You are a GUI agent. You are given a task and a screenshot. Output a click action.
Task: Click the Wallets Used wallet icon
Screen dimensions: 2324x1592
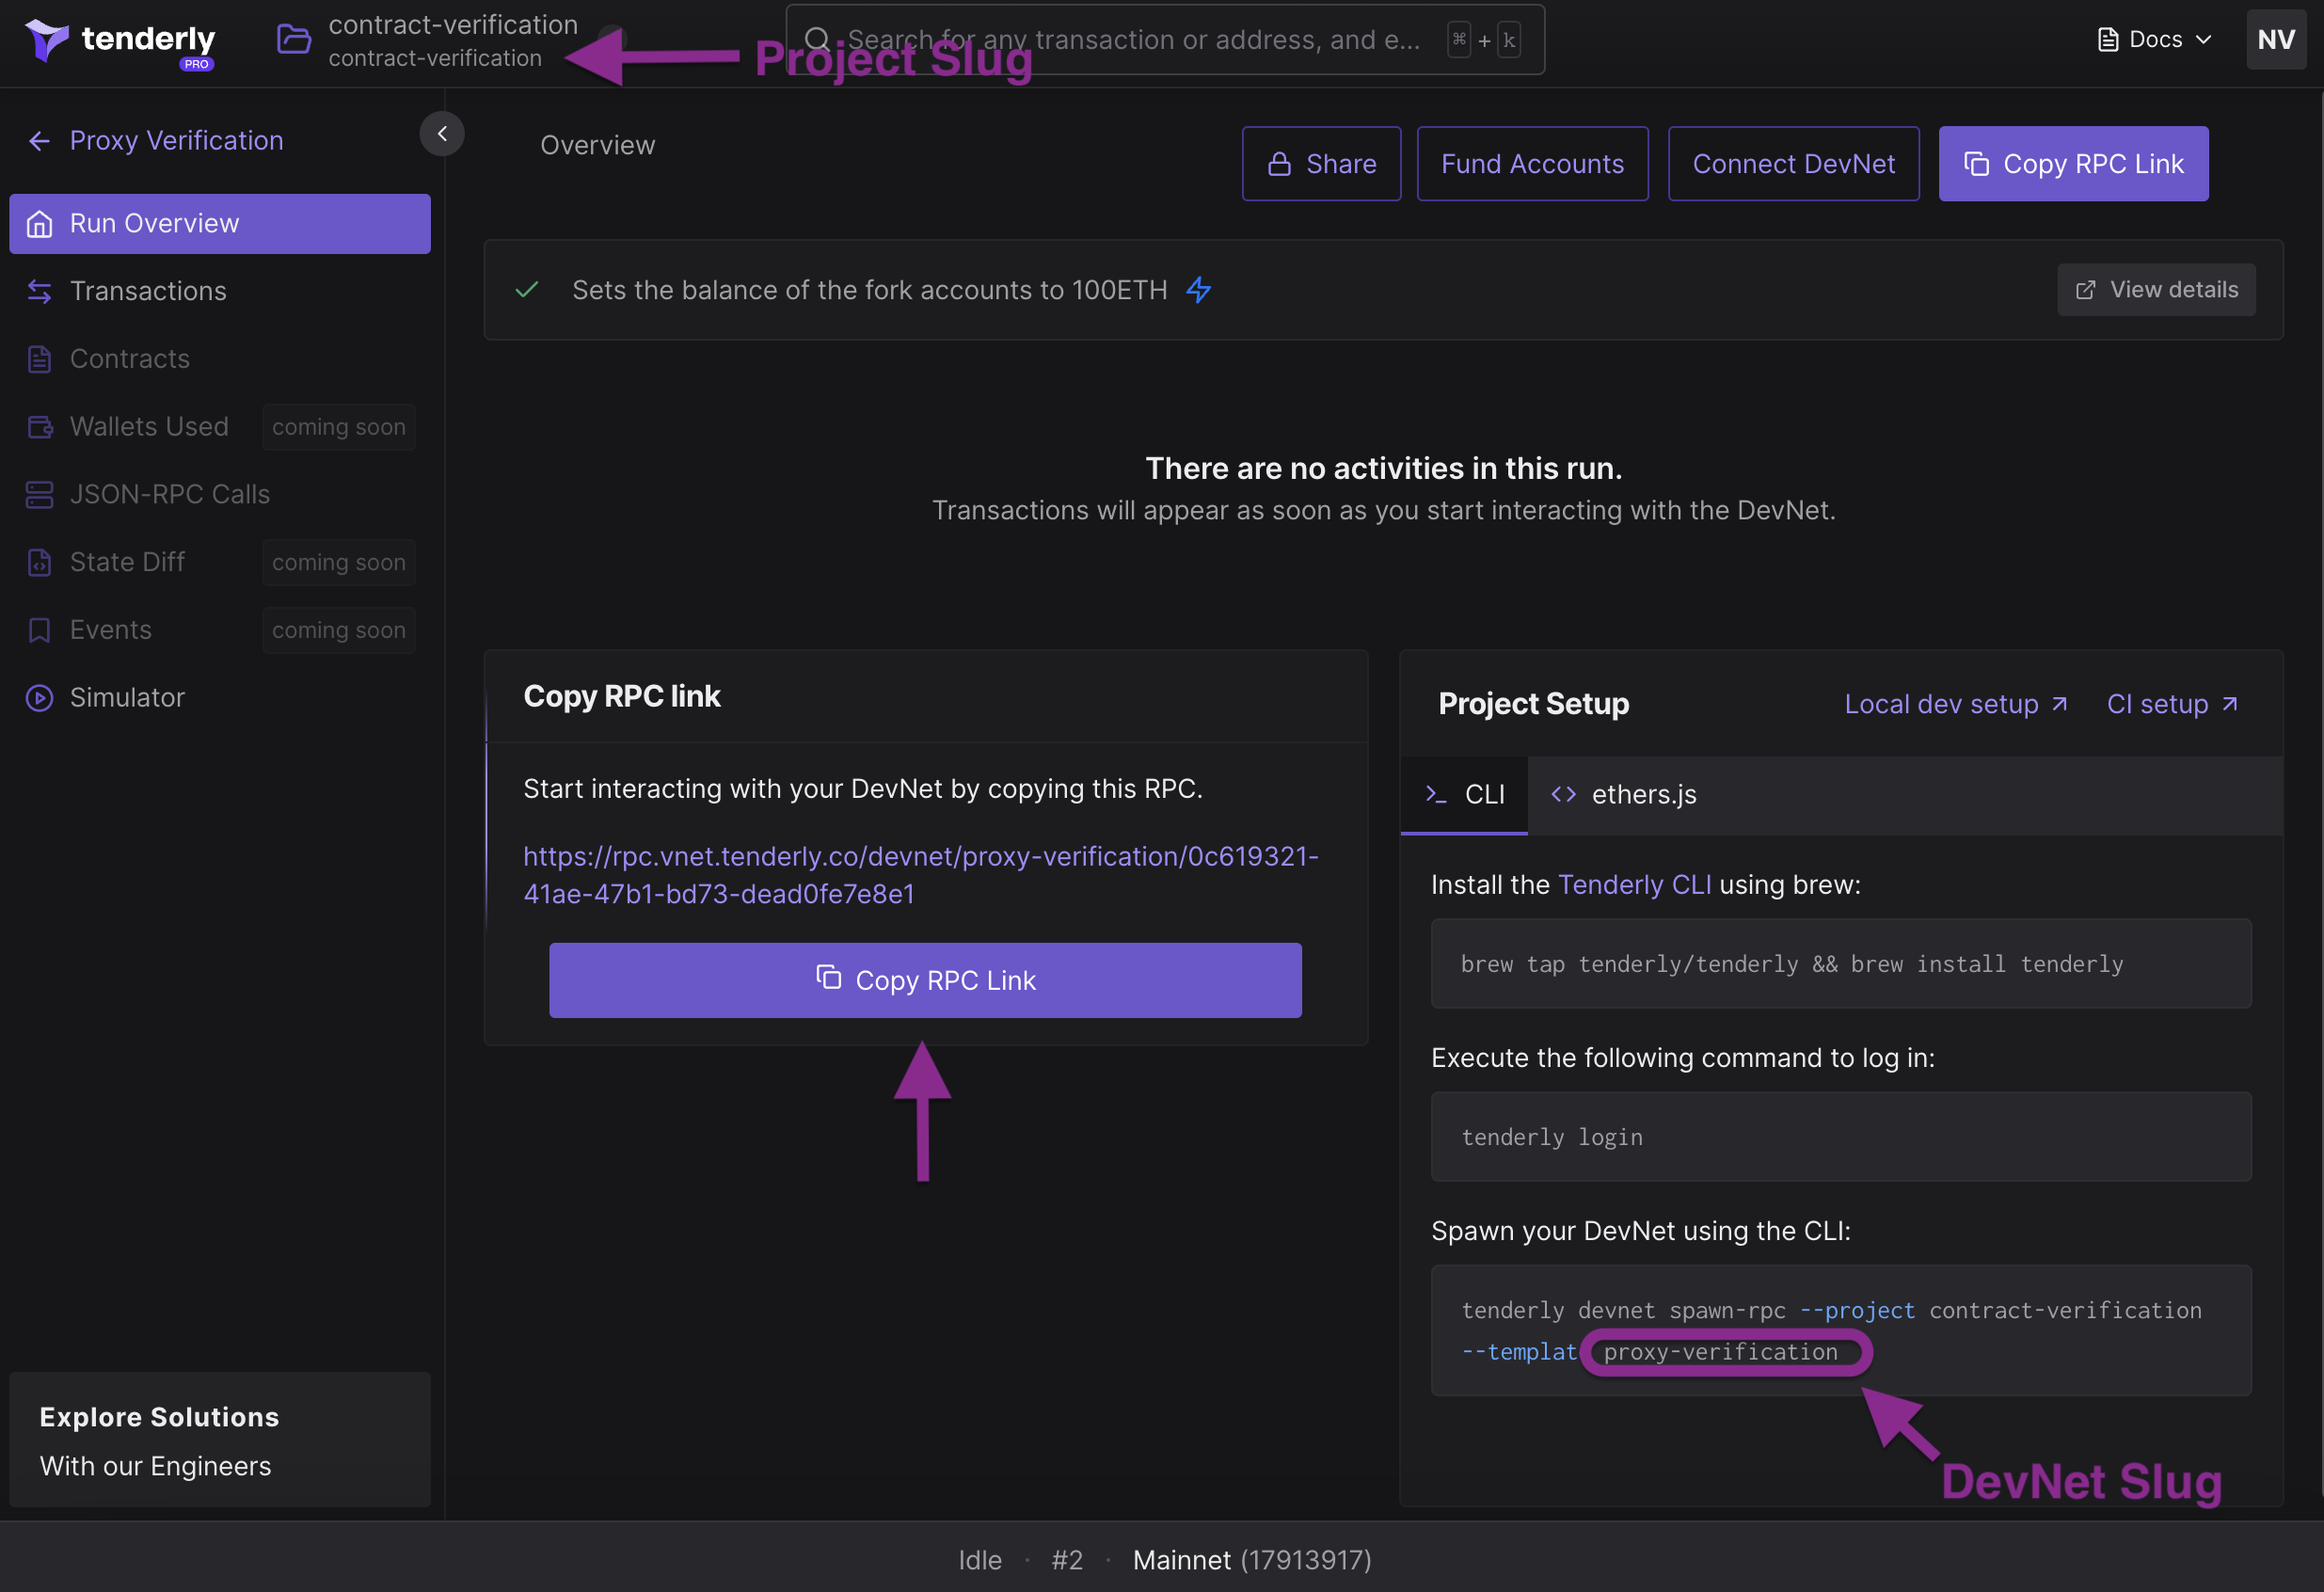pos(39,427)
